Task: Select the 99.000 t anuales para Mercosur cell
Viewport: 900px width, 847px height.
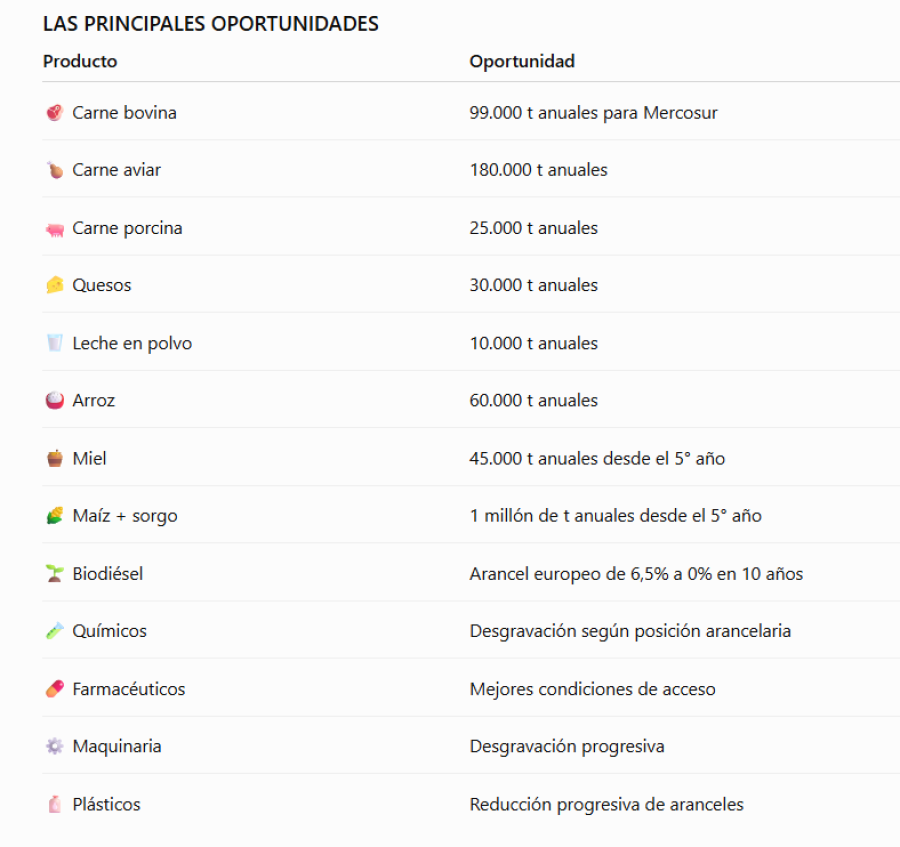Action: 593,112
